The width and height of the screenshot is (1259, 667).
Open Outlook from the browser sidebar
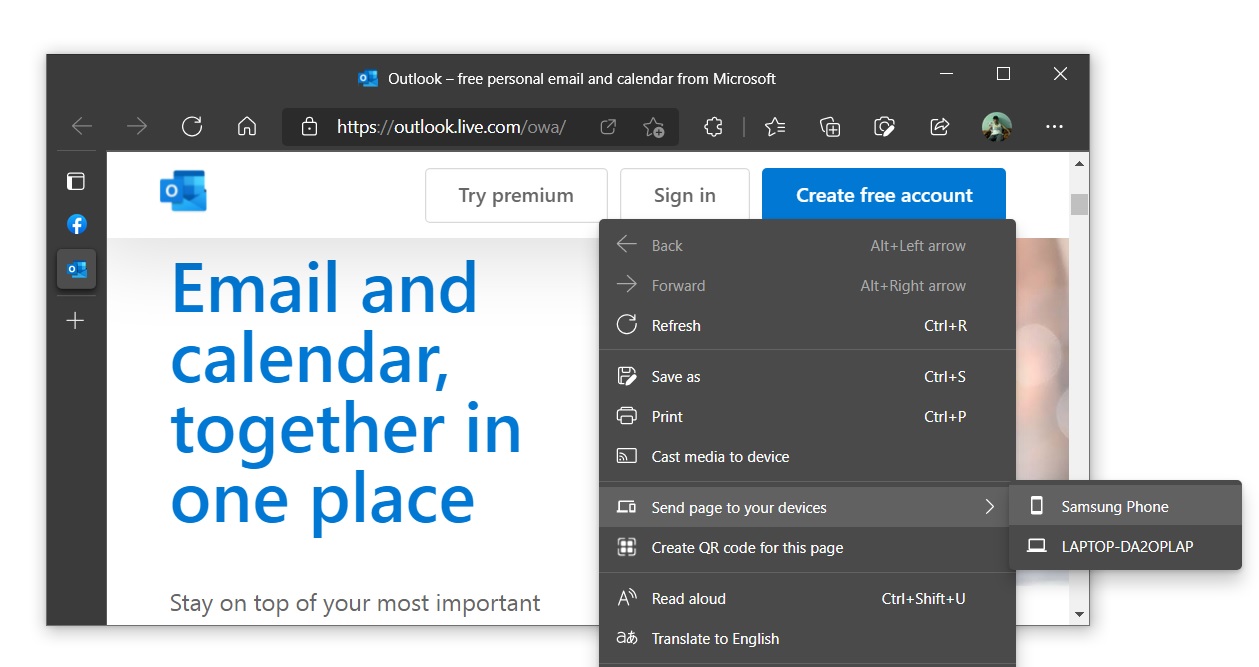click(76, 269)
